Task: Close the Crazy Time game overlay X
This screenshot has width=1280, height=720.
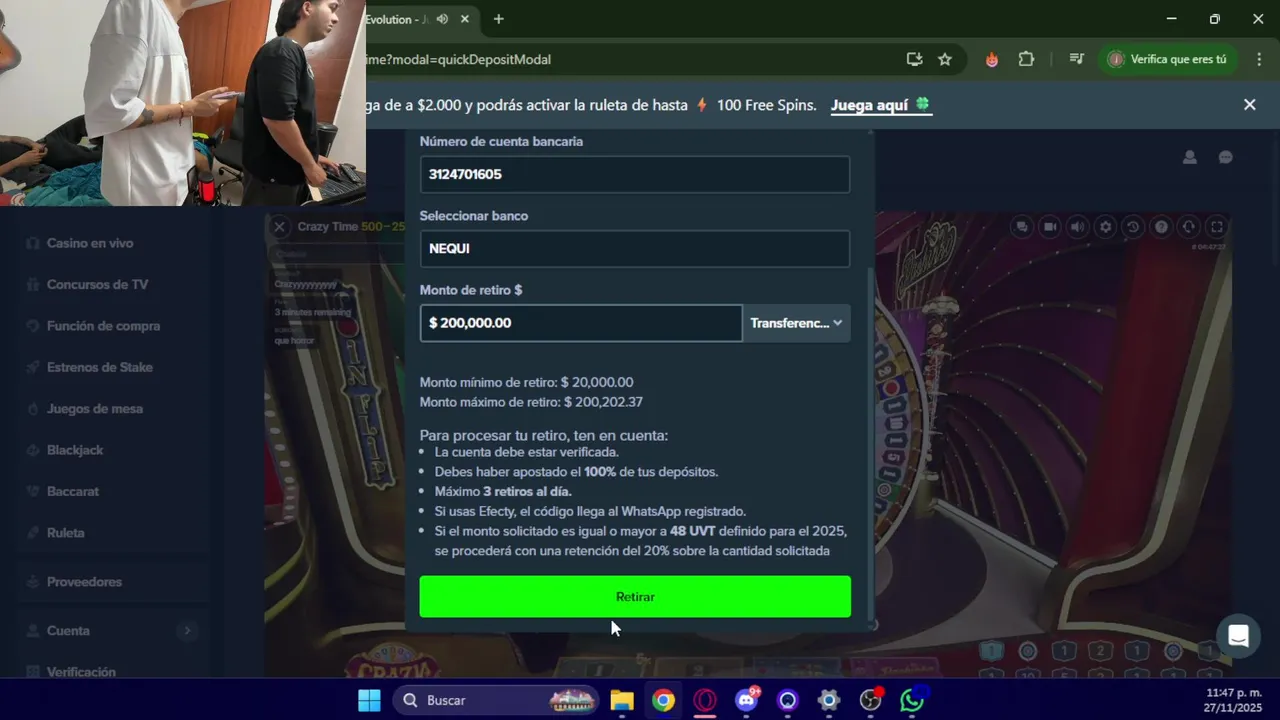Action: pyautogui.click(x=280, y=226)
